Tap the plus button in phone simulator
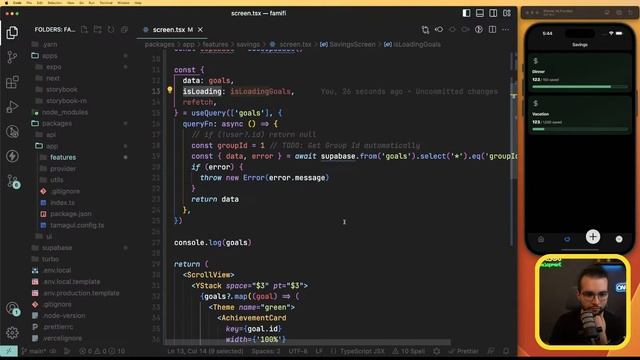The height and width of the screenshot is (360, 640). coord(593,237)
